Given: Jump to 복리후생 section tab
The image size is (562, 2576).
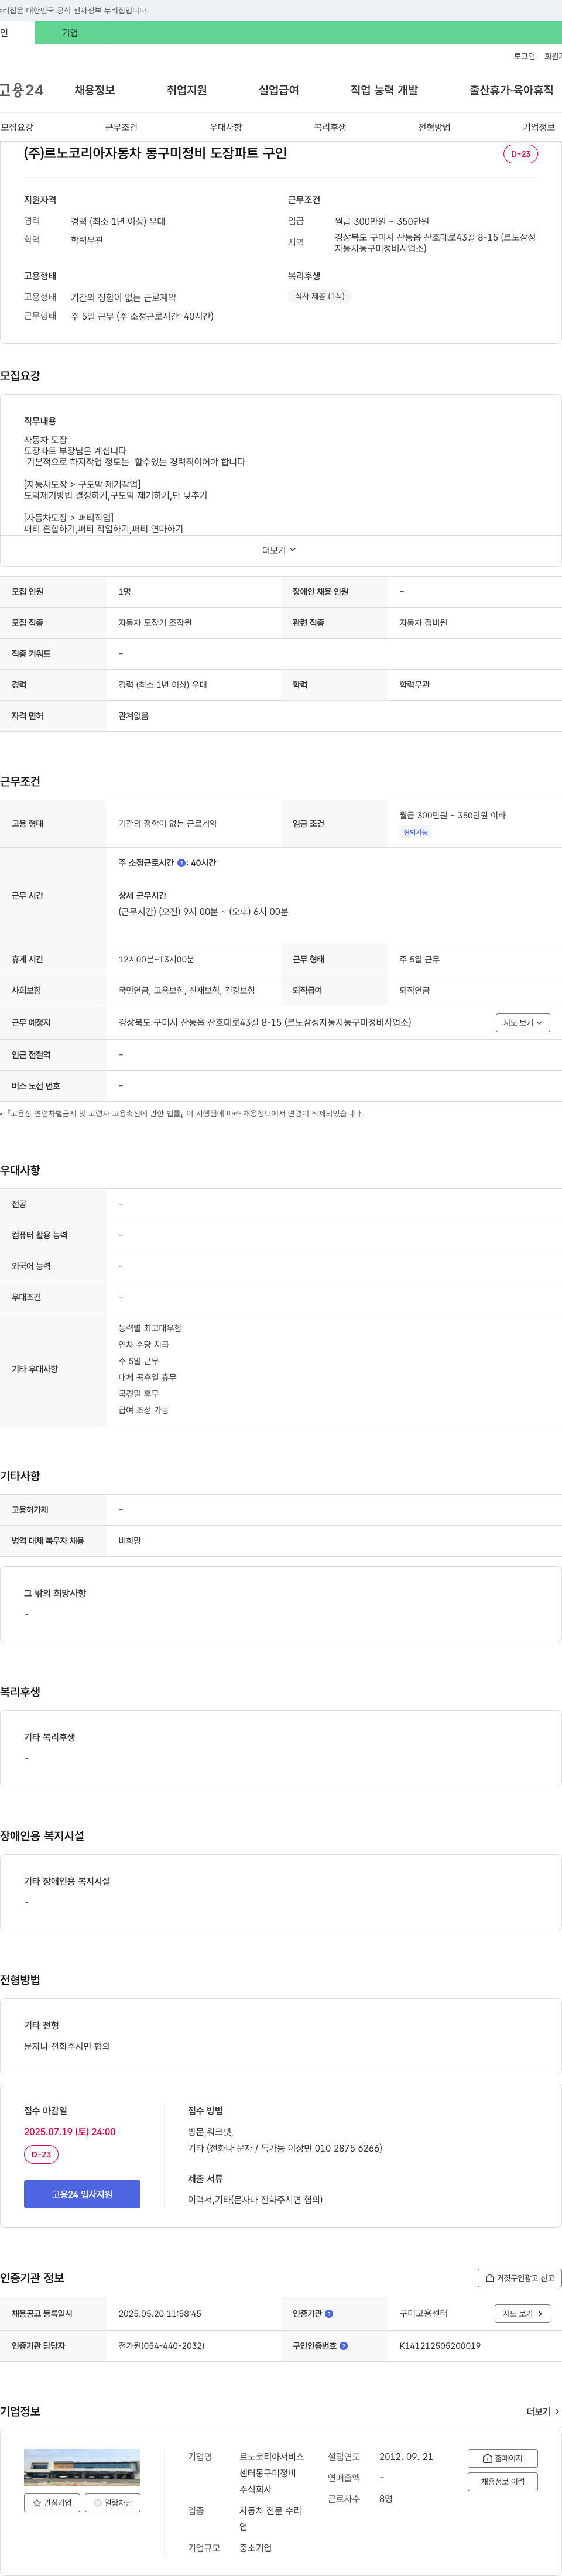Looking at the screenshot, I should click(330, 127).
